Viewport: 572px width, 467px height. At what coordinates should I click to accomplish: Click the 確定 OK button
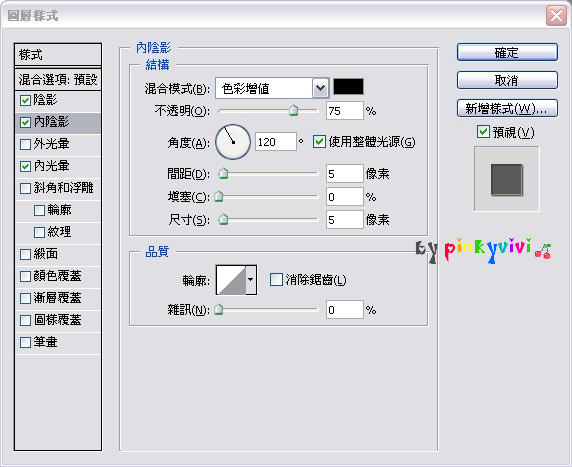(507, 53)
